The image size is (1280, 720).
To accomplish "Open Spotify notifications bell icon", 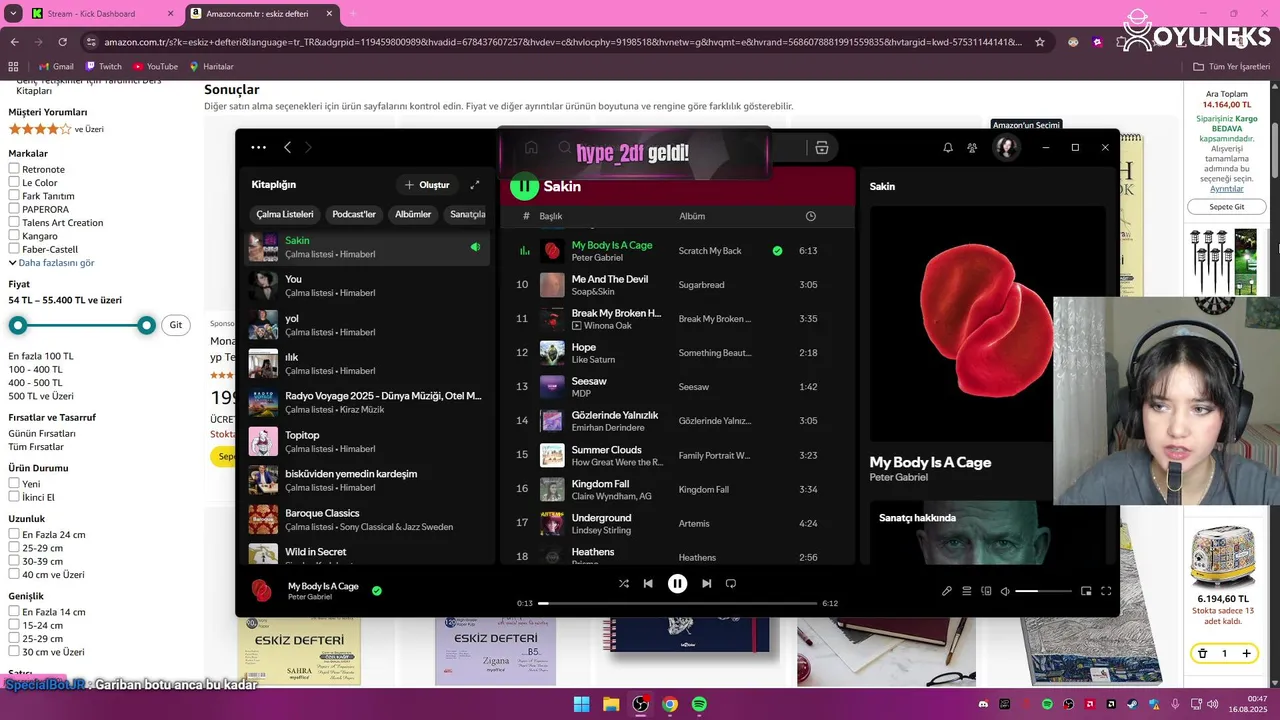I will [x=948, y=148].
